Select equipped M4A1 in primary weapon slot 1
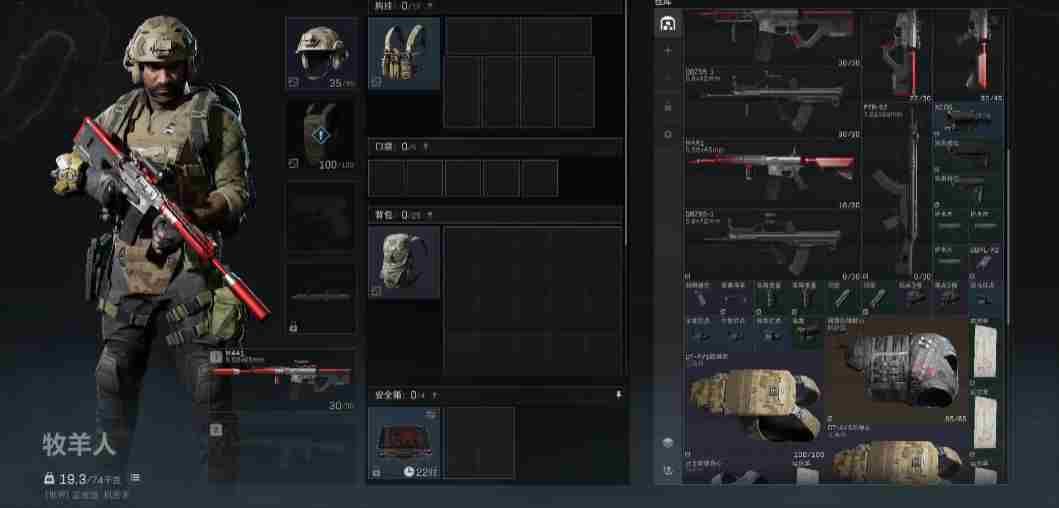Image resolution: width=1059 pixels, height=508 pixels. [x=282, y=380]
